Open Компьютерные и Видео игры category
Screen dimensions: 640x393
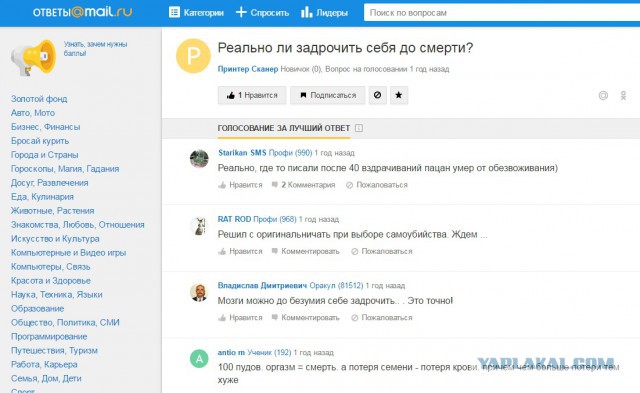pyautogui.click(x=69, y=253)
